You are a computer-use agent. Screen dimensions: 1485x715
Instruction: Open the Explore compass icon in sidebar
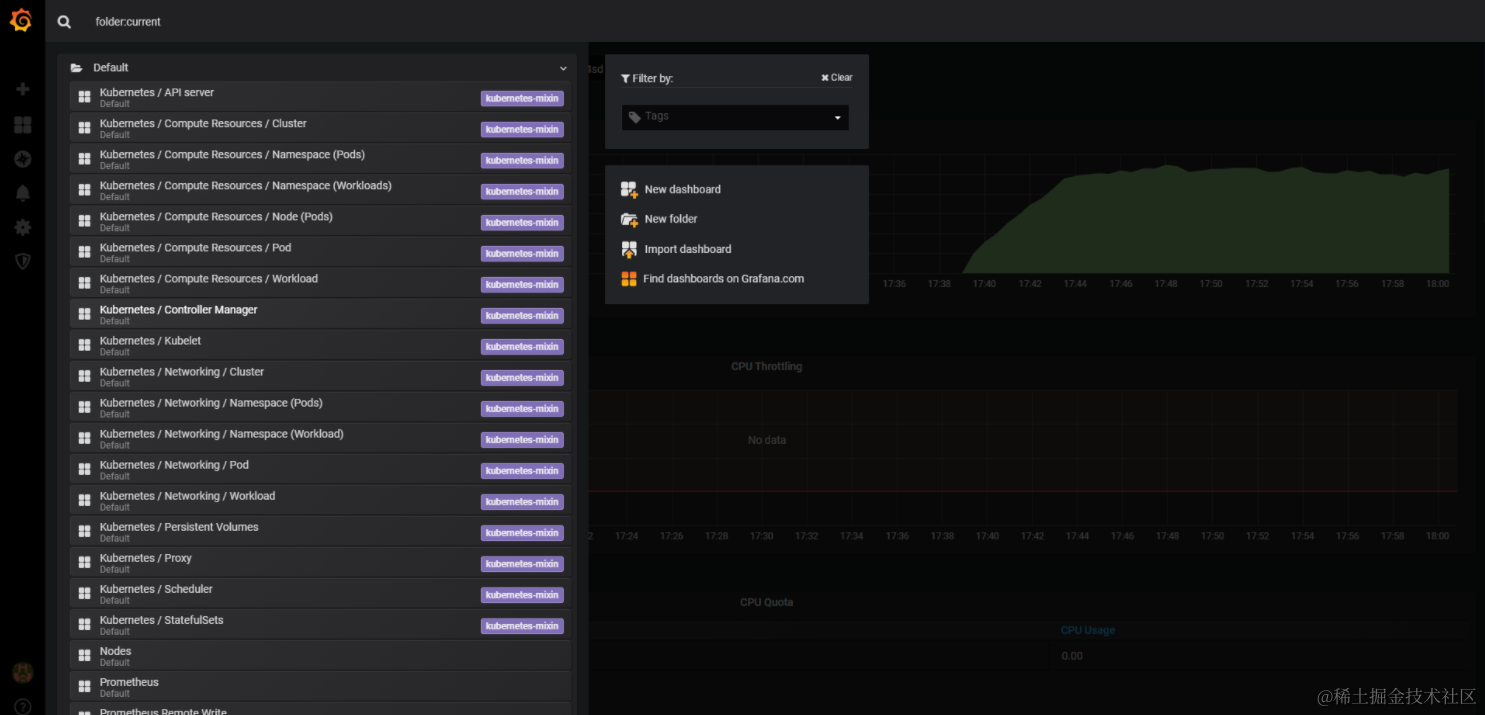pyautogui.click(x=22, y=159)
